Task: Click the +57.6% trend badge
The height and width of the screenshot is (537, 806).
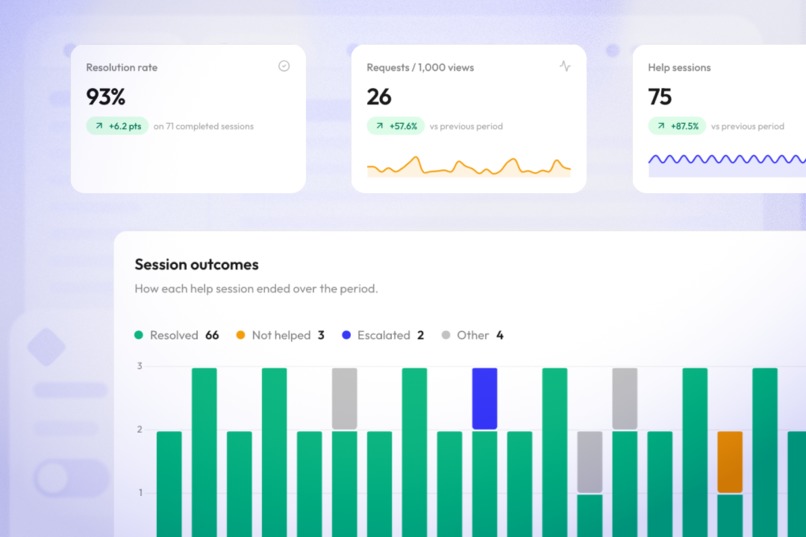Action: 395,126
